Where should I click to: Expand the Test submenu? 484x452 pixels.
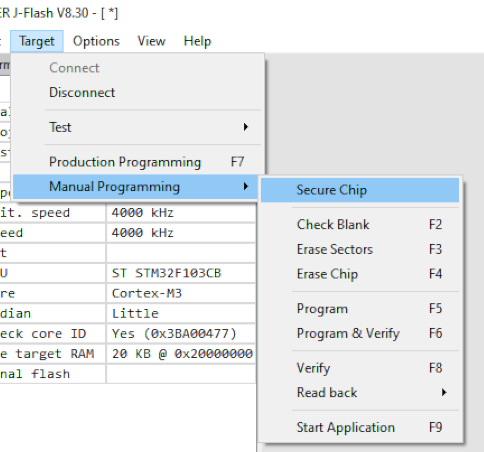[x=136, y=127]
